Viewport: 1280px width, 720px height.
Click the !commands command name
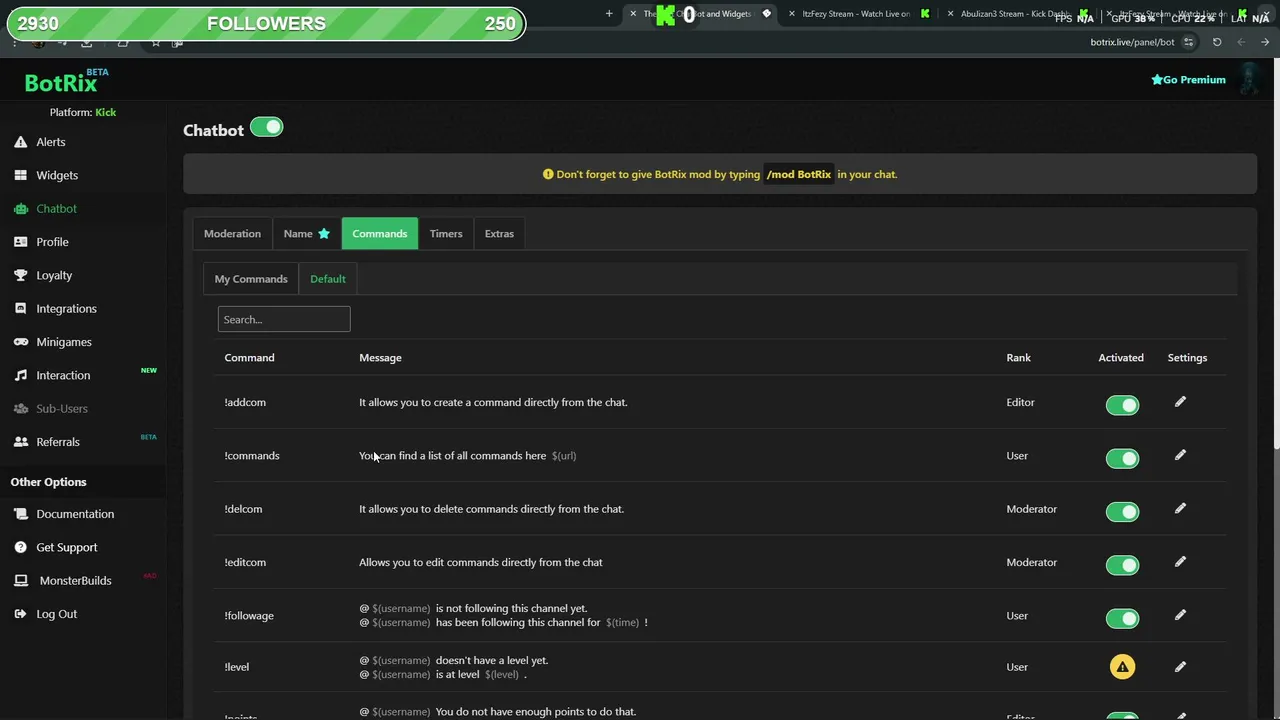pos(252,455)
